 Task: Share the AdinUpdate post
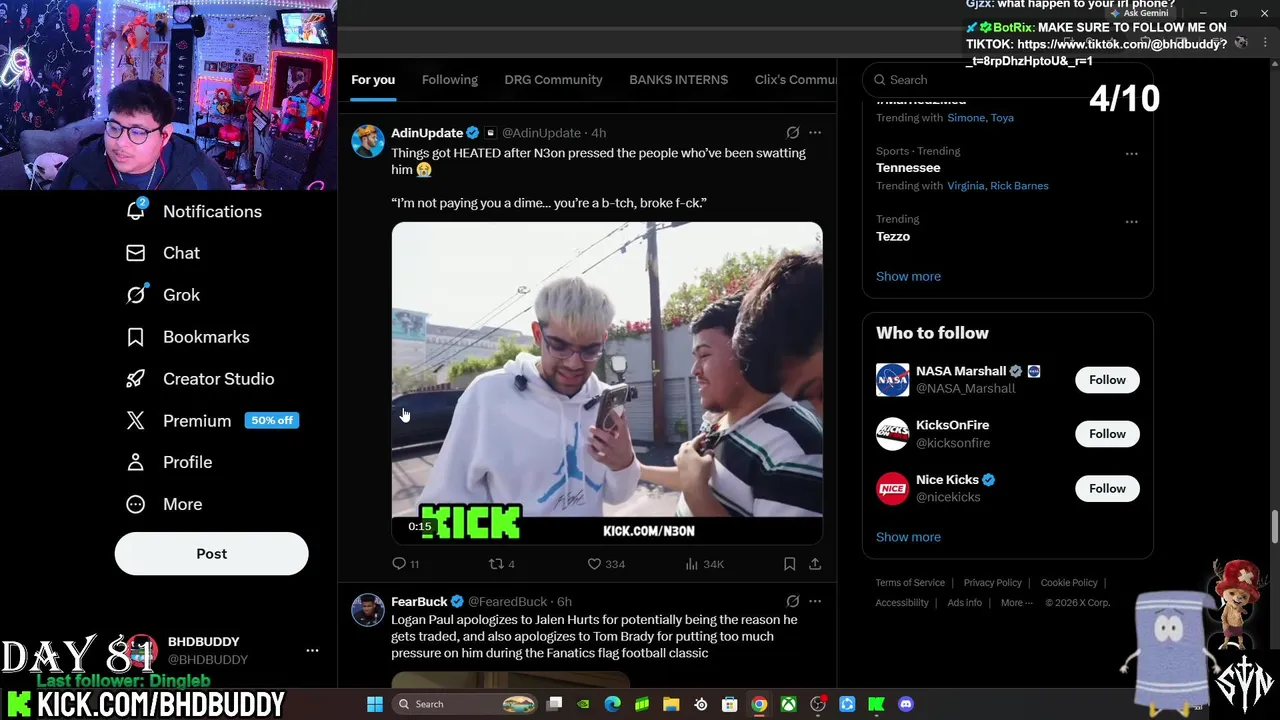click(x=815, y=564)
